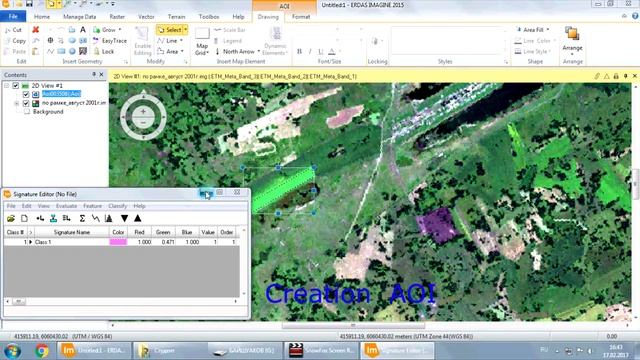Click the Lock tool in Insert Geometry
This screenshot has height=360, width=640.
pos(104,51)
